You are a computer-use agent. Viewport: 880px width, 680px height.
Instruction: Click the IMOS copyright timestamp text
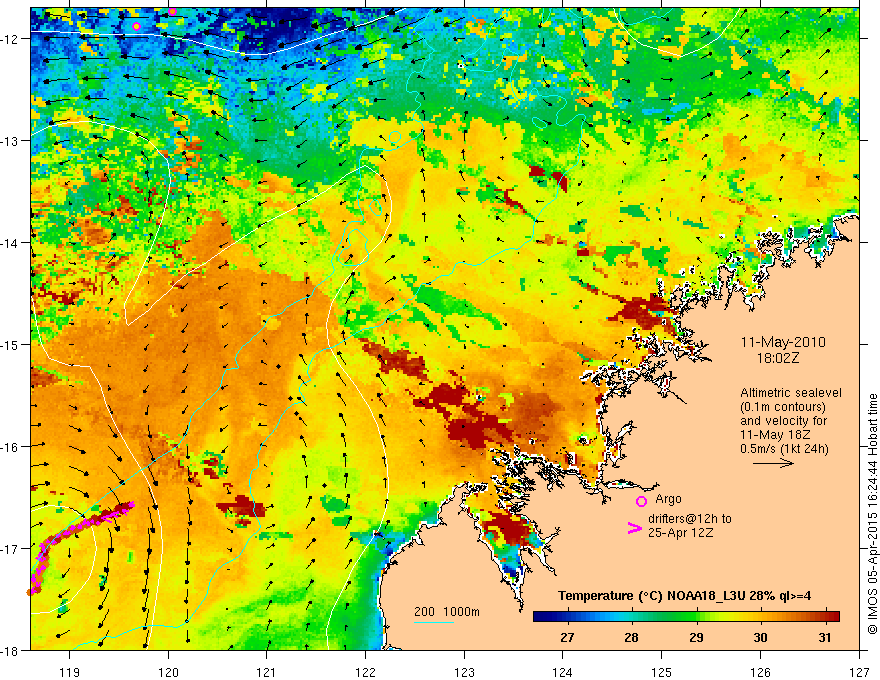tap(872, 514)
